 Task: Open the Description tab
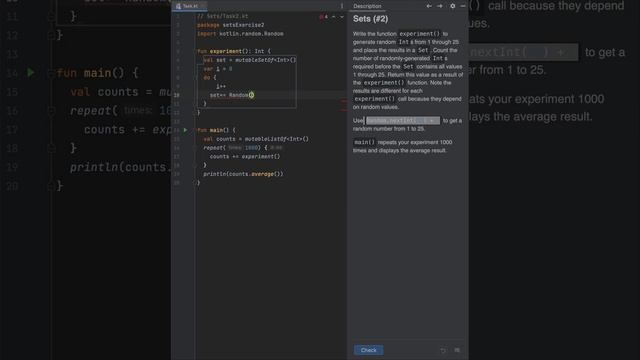click(367, 6)
